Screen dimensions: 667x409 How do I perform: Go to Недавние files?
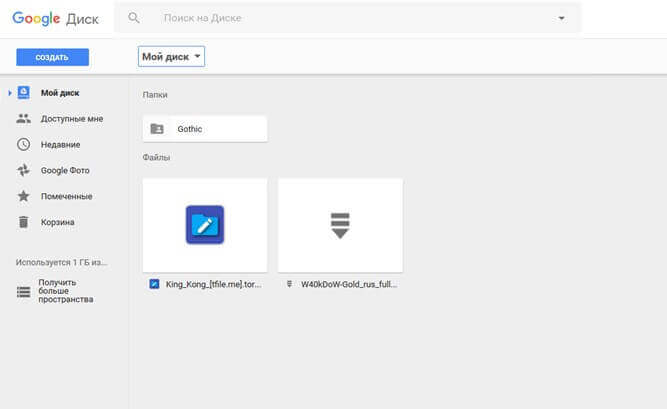60,145
